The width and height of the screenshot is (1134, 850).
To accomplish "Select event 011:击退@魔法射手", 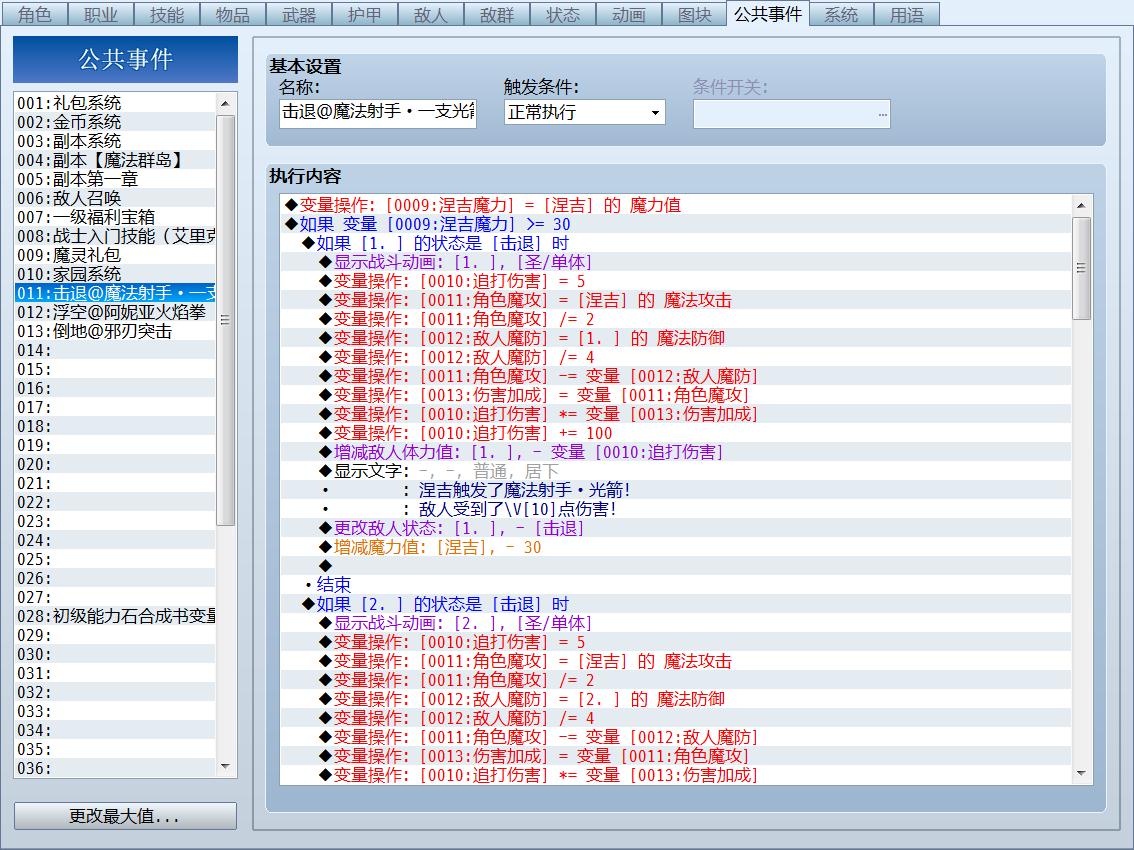I will coord(115,293).
